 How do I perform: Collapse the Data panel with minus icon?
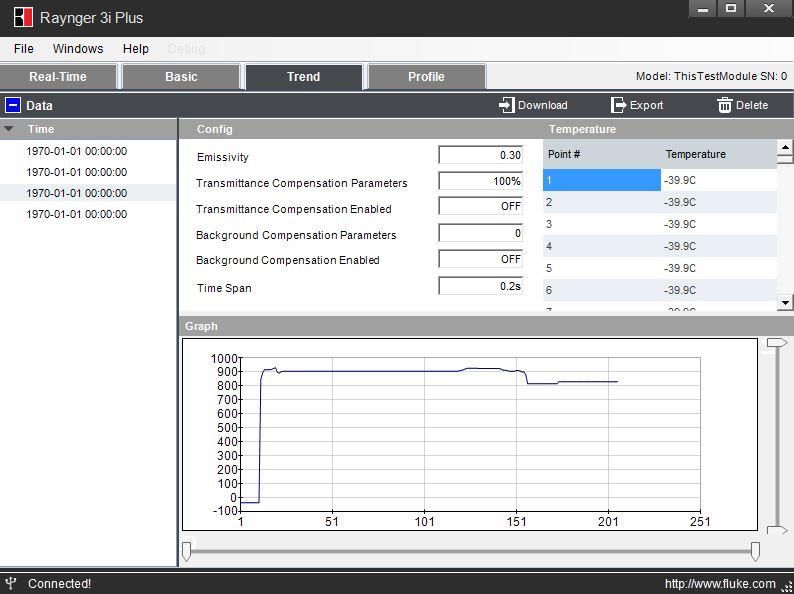[x=13, y=105]
